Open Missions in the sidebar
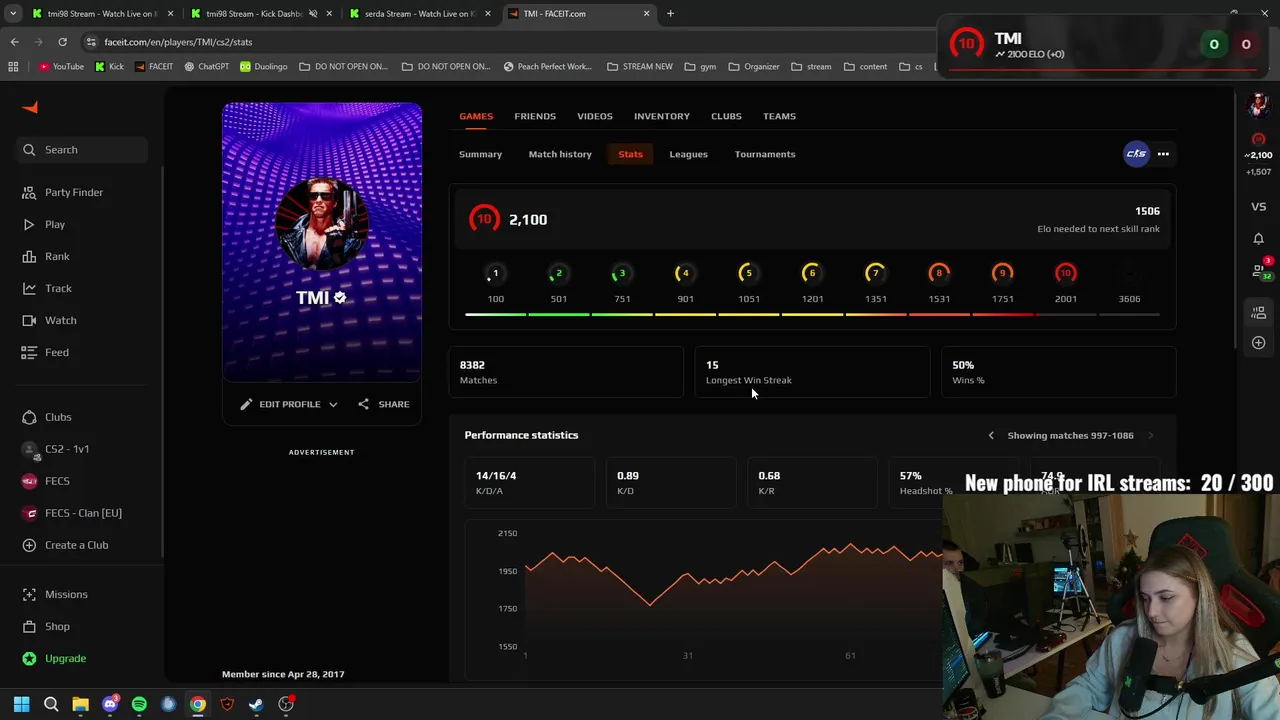This screenshot has width=1280, height=720. click(x=66, y=594)
